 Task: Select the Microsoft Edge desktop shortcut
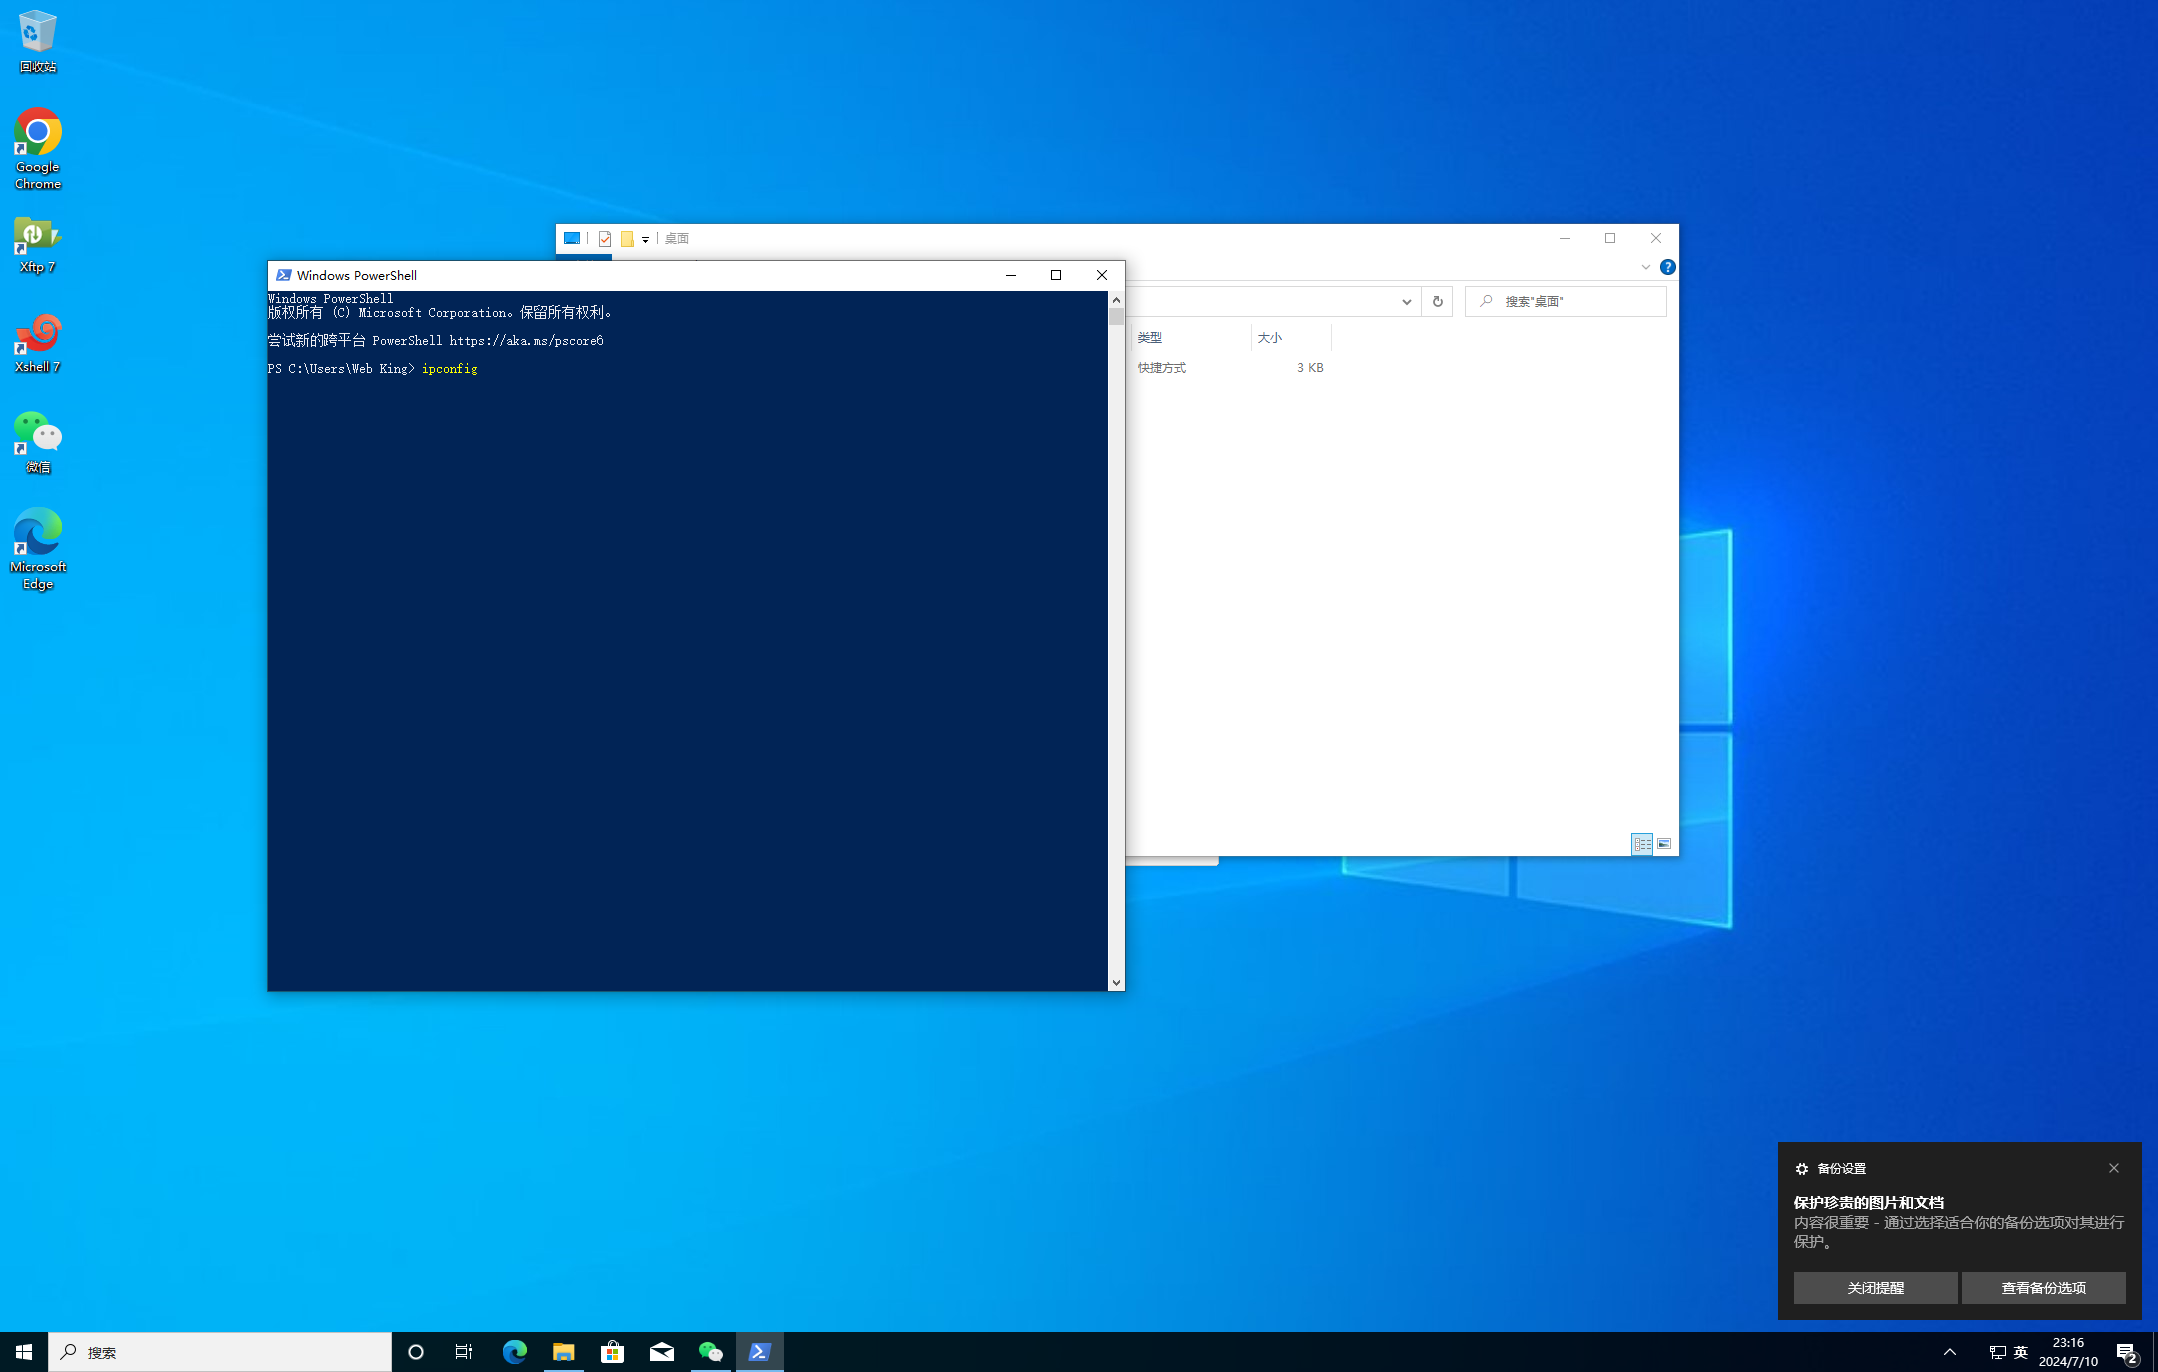[37, 549]
